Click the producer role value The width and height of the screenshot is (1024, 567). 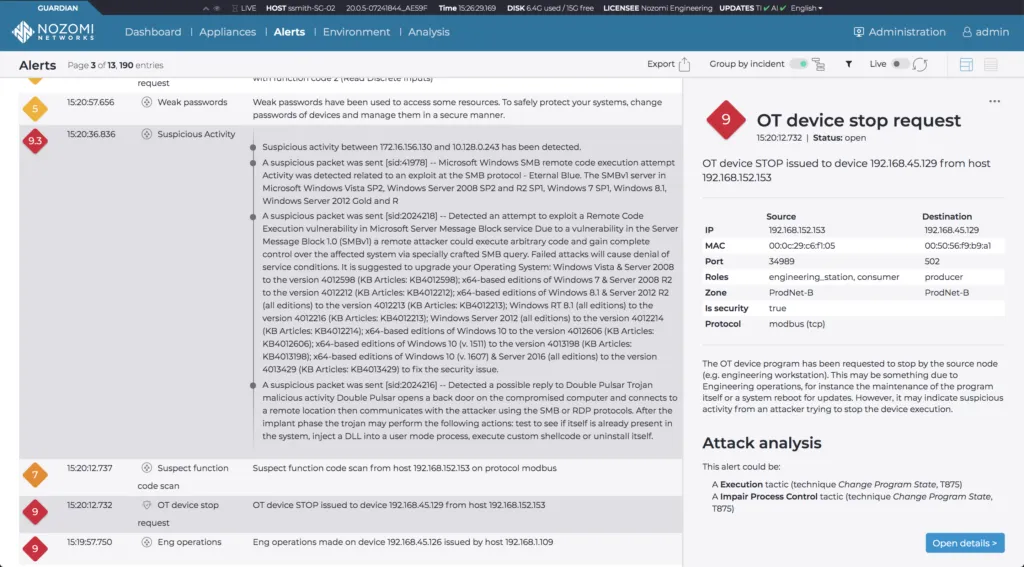(x=944, y=277)
